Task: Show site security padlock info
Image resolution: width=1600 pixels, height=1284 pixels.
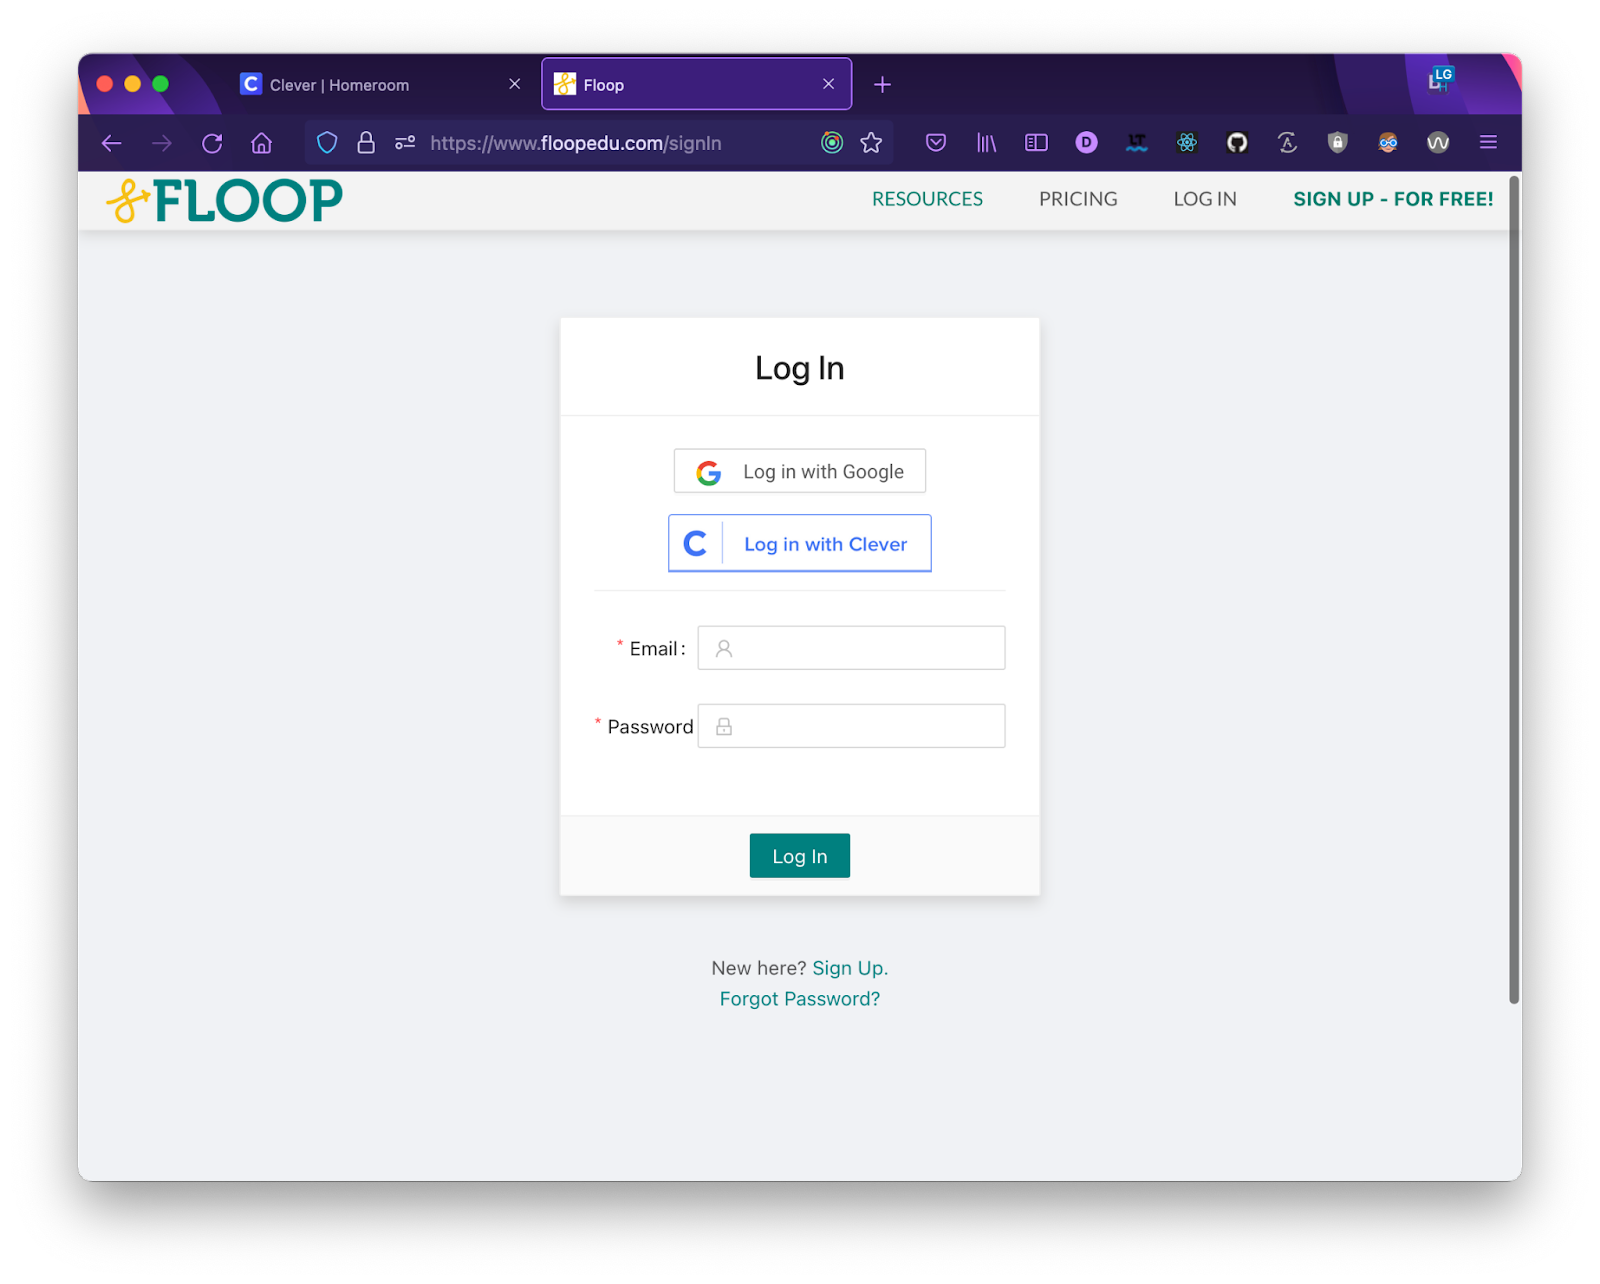Action: pos(366,143)
